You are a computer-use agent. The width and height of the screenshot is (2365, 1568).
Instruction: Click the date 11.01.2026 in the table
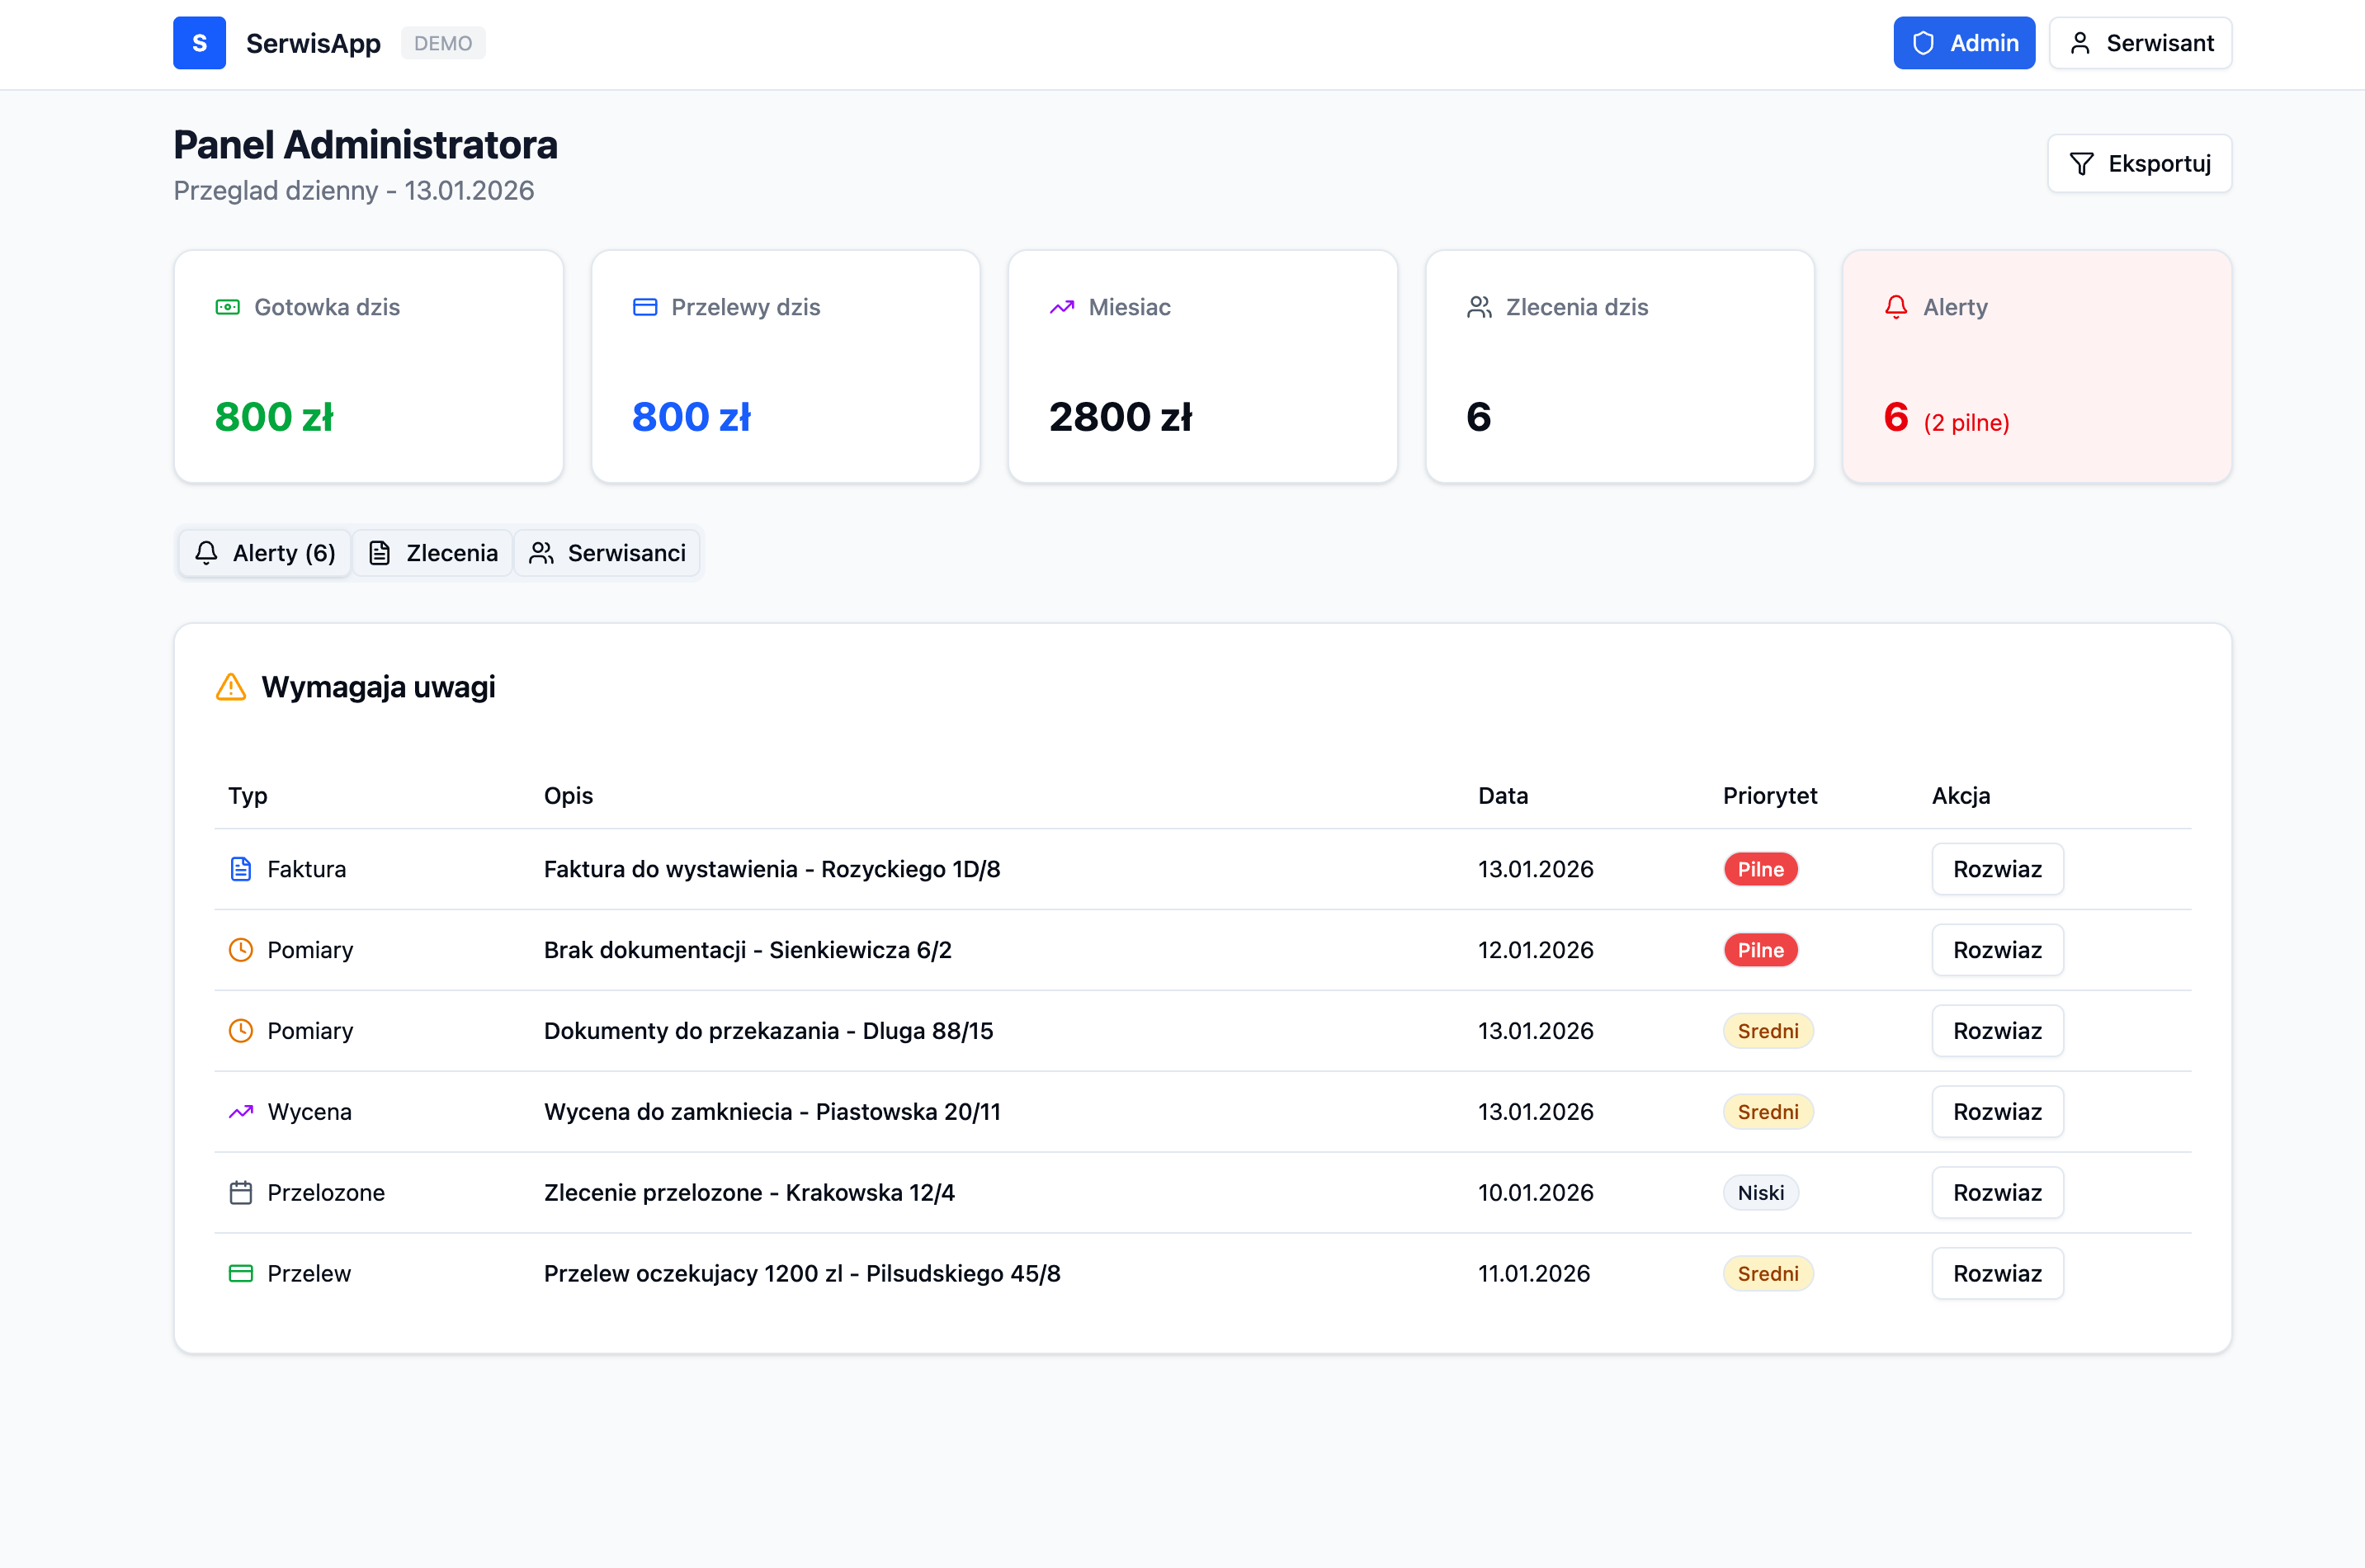click(1534, 1274)
